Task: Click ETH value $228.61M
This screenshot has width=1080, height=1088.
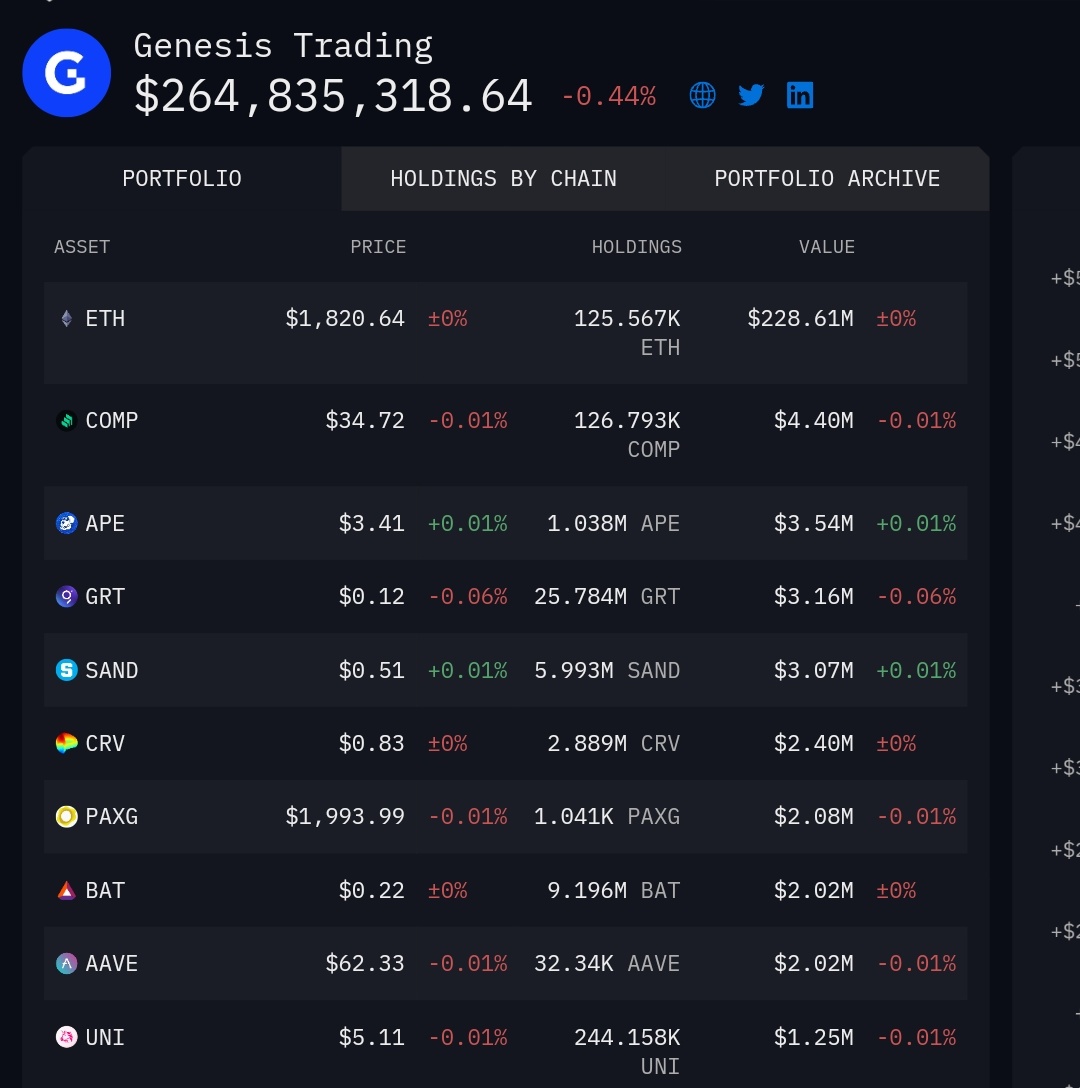Action: tap(800, 318)
